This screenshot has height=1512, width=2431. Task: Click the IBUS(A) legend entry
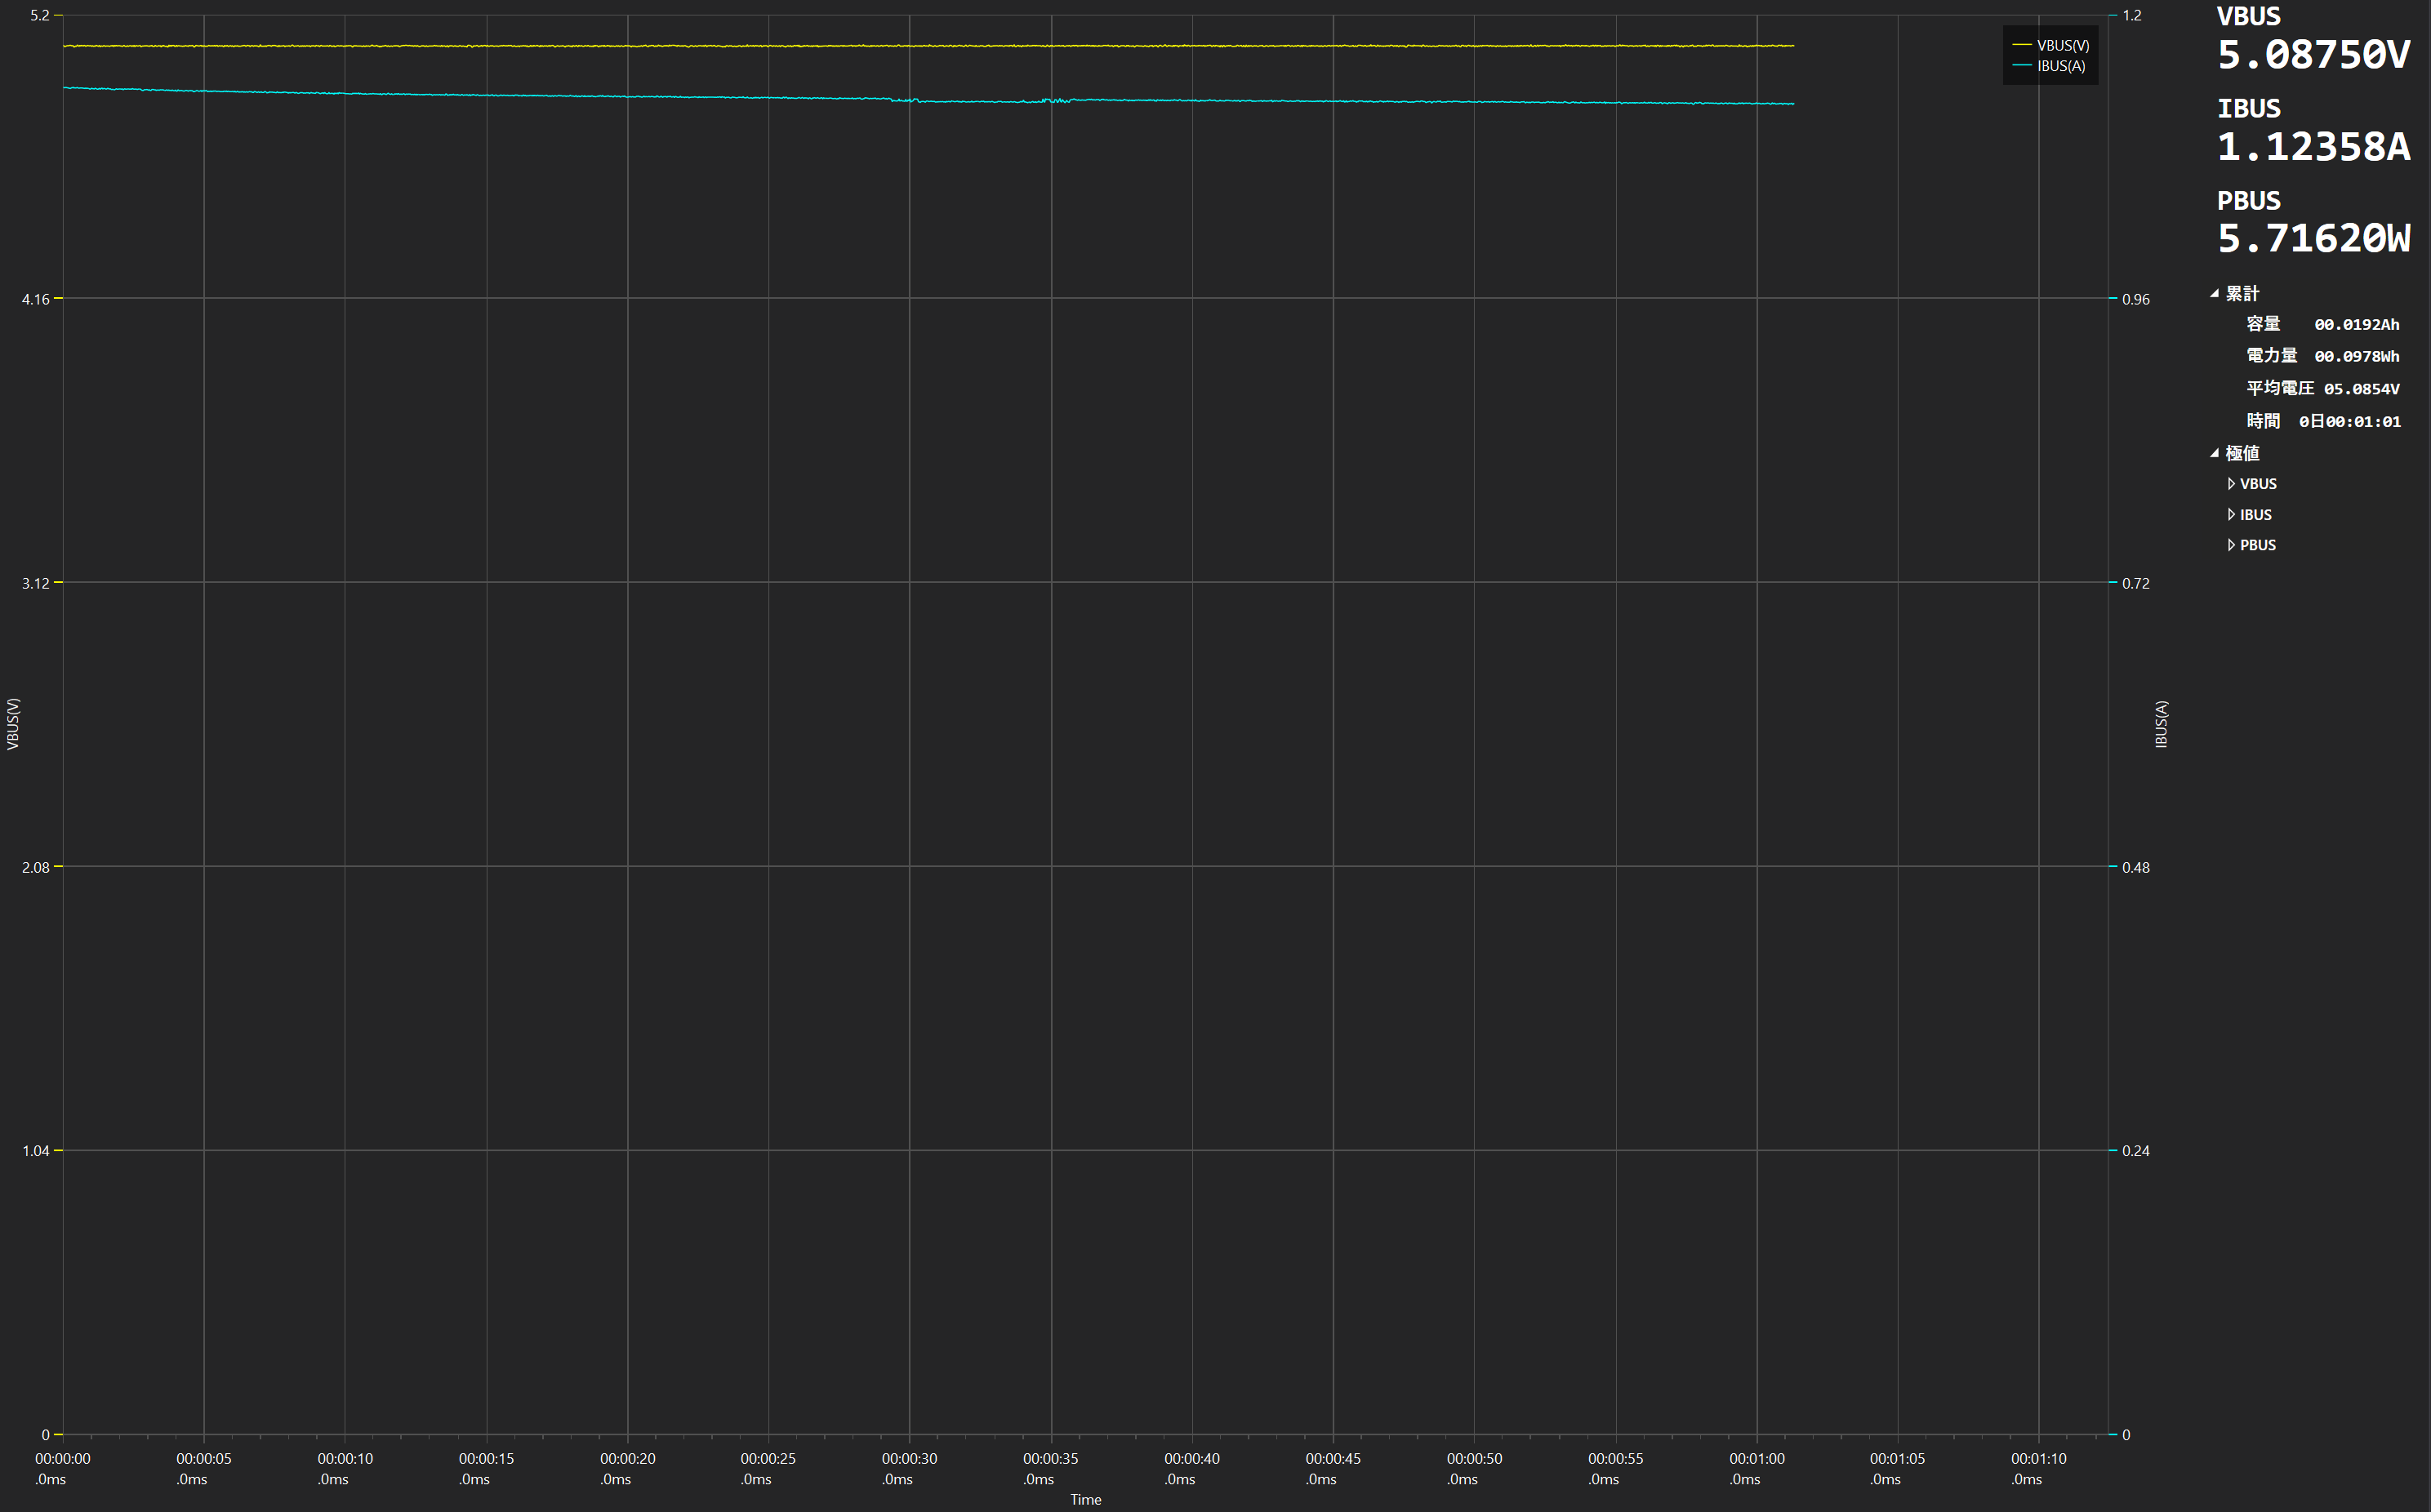coord(2049,66)
